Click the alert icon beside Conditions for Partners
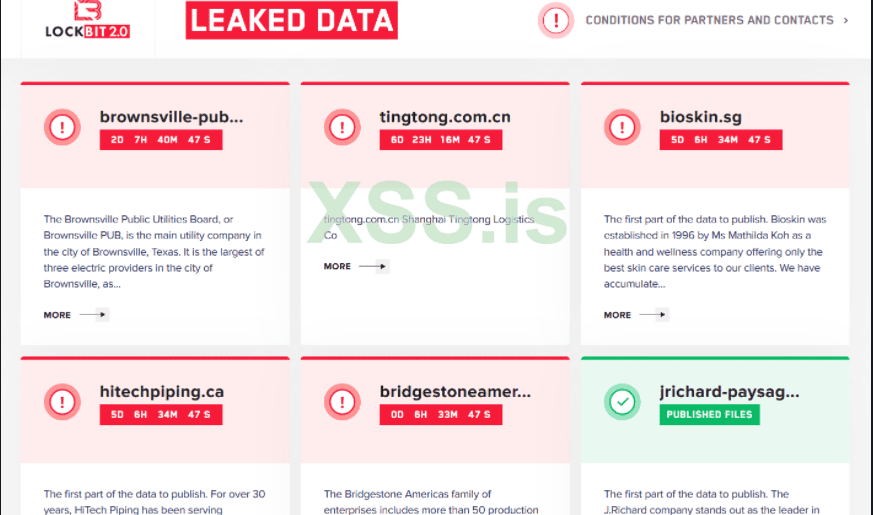 (555, 20)
